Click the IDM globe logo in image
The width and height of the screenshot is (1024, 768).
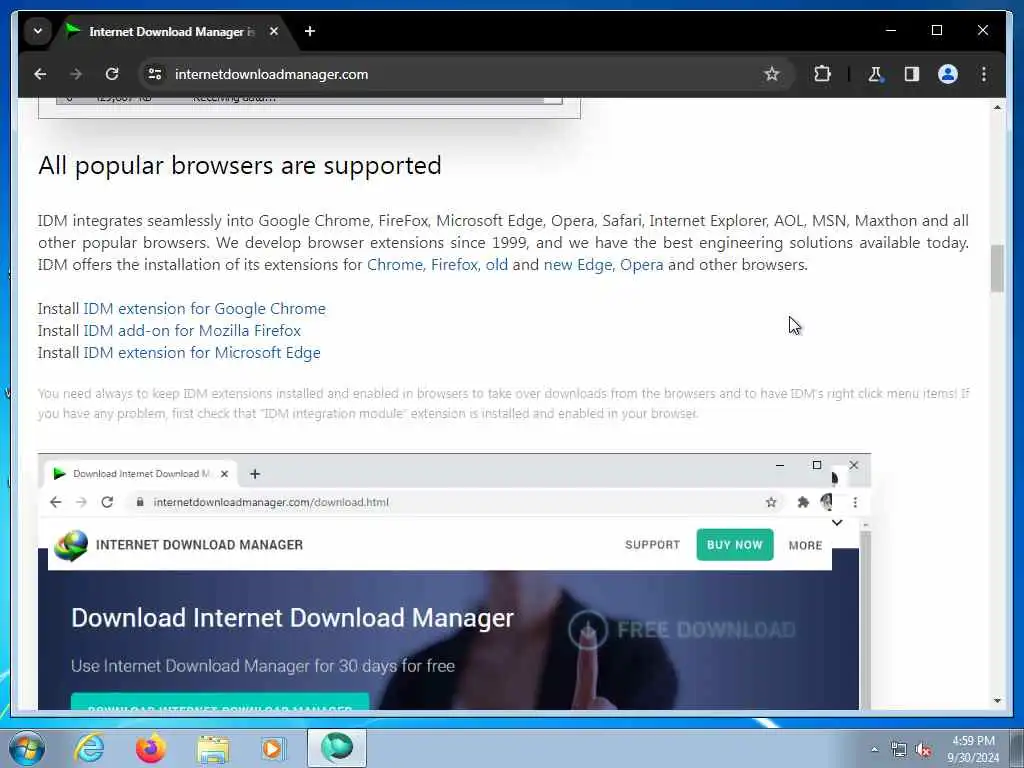pyautogui.click(x=71, y=545)
